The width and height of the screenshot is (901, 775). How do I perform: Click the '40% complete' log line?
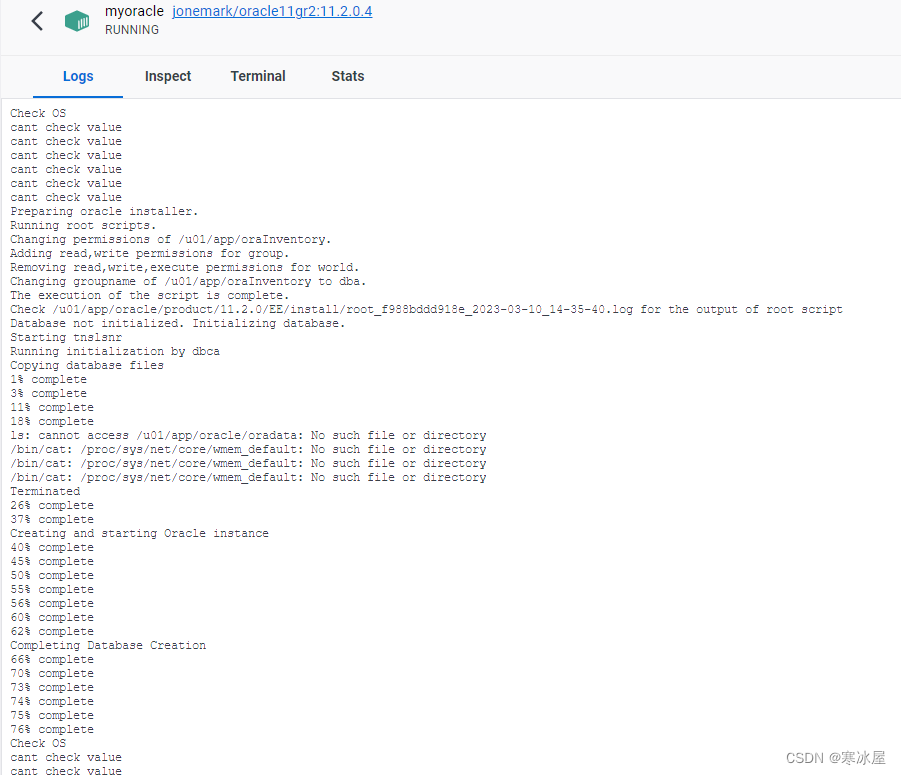coord(52,547)
